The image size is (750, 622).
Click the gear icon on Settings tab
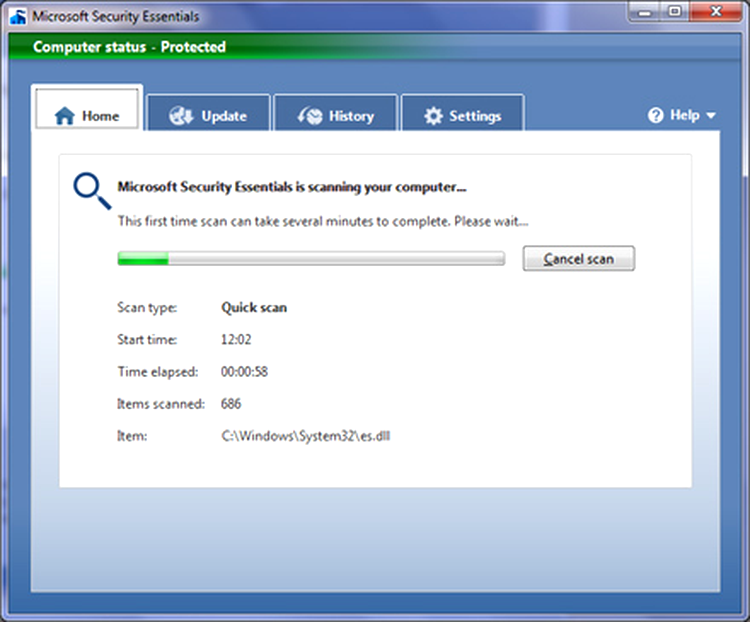tap(433, 116)
